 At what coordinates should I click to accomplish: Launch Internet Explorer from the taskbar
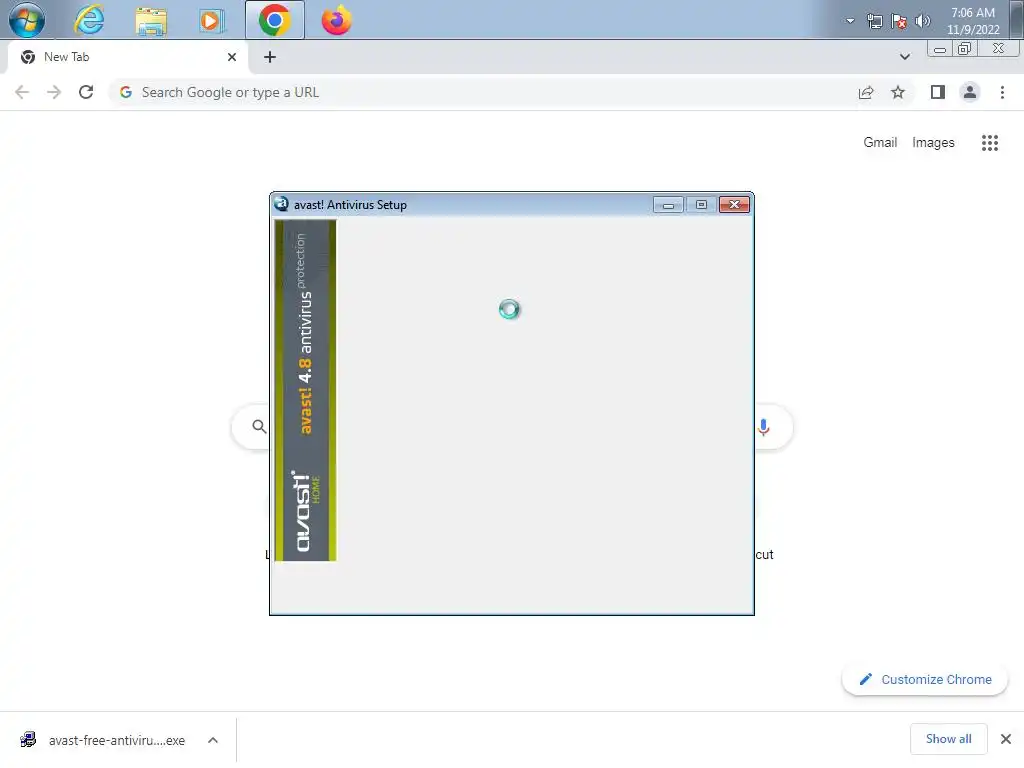(89, 20)
